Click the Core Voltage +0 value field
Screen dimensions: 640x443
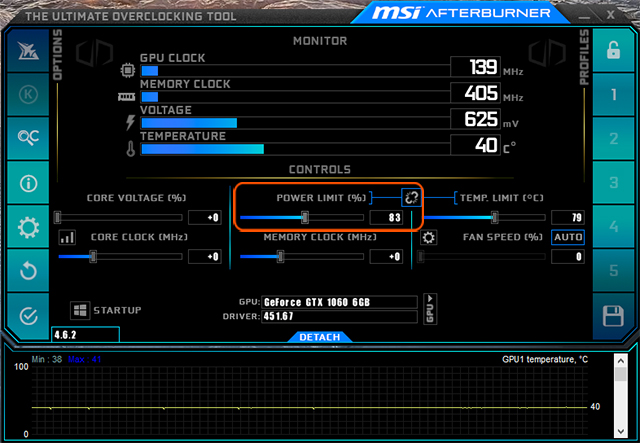(x=205, y=217)
